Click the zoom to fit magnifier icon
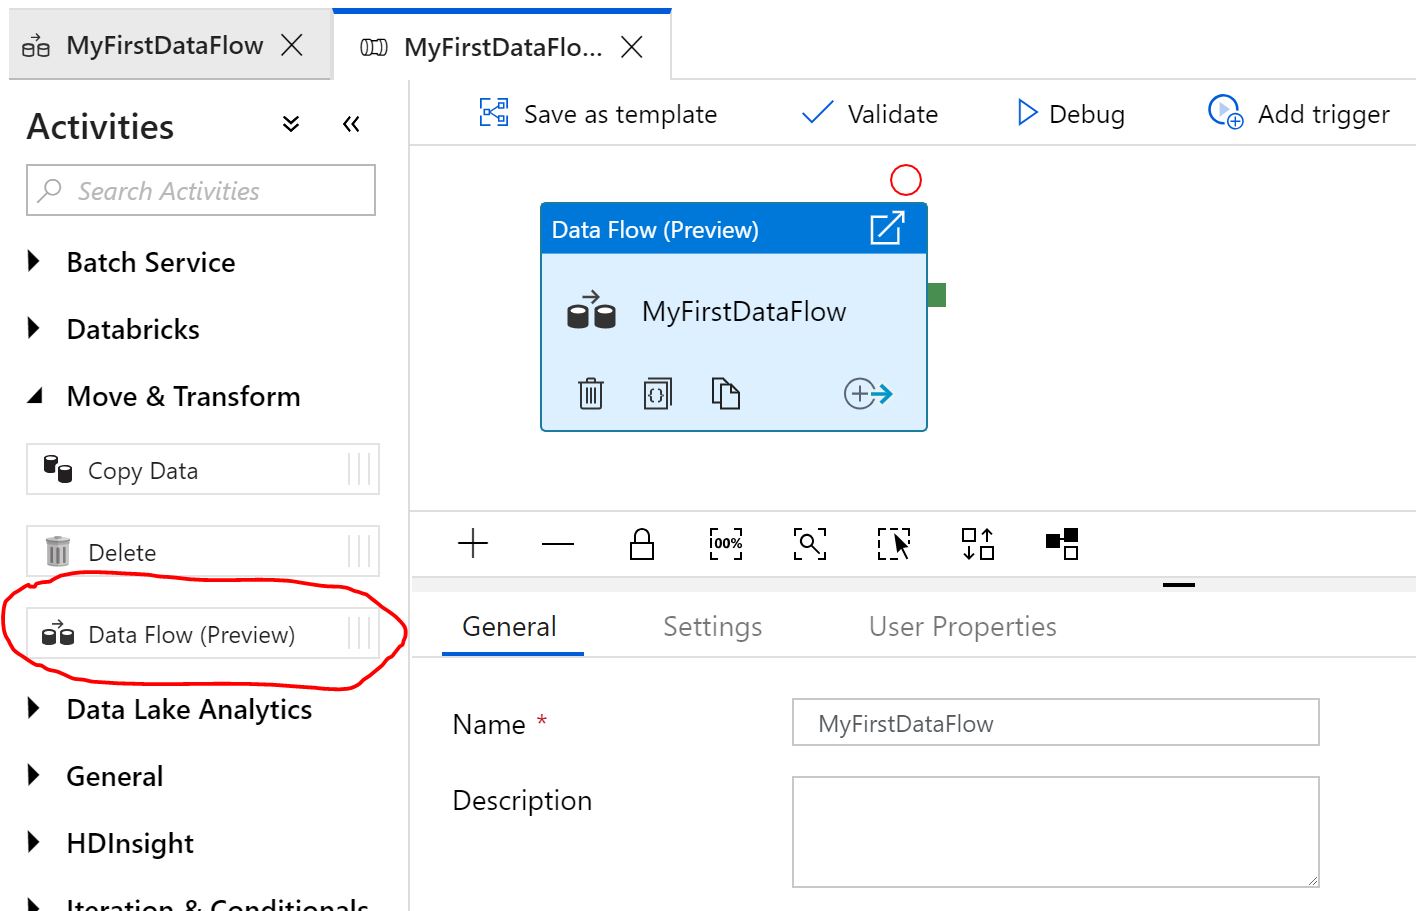 810,543
